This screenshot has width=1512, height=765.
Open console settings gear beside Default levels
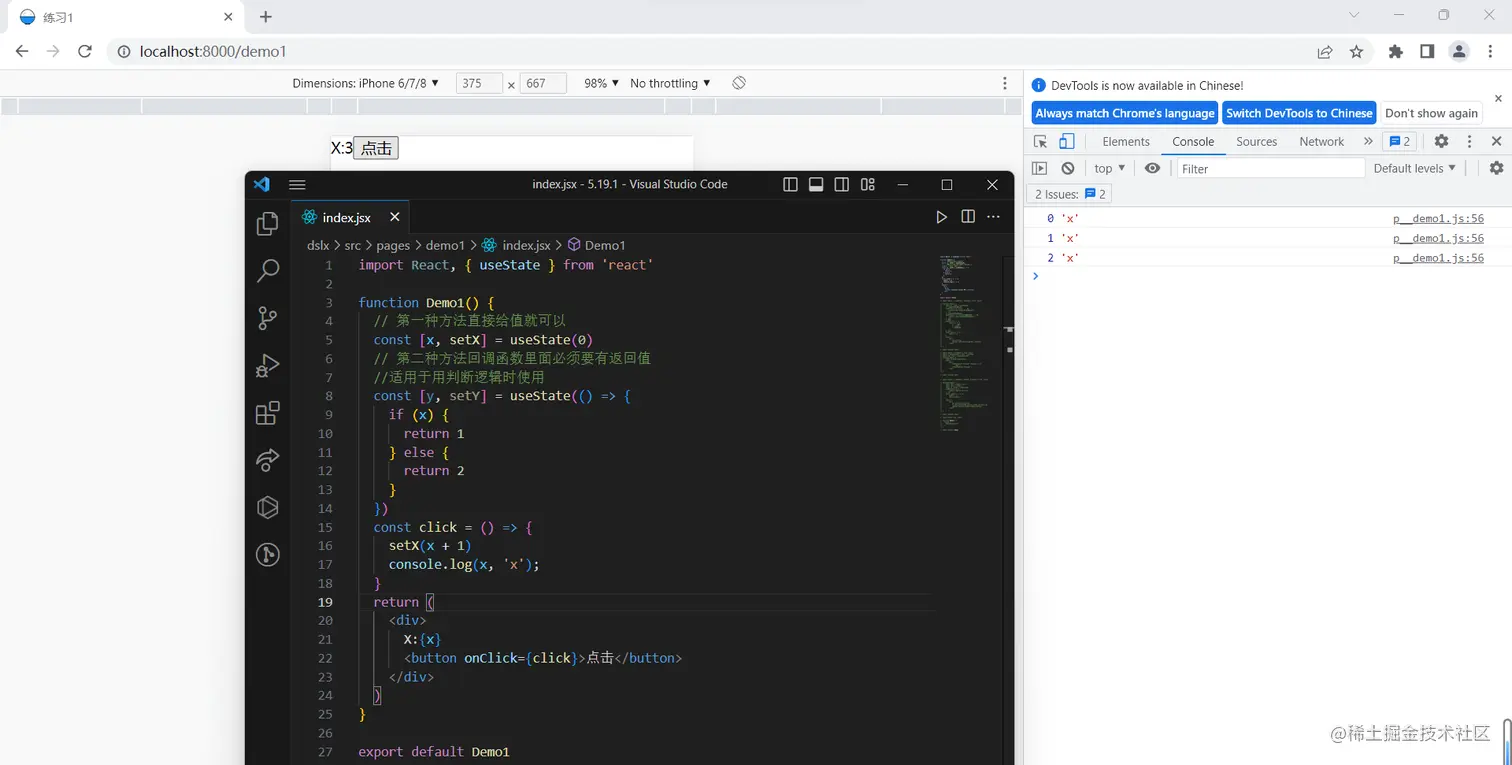click(x=1497, y=168)
